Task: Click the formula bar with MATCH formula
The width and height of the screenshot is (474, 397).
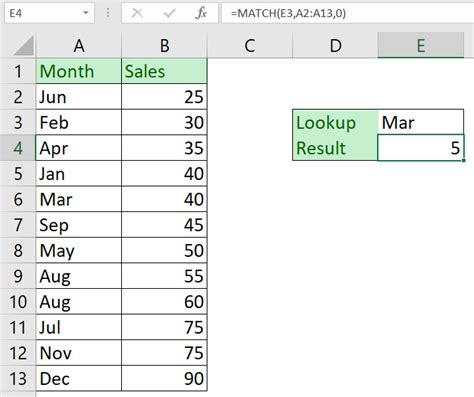Action: point(348,13)
